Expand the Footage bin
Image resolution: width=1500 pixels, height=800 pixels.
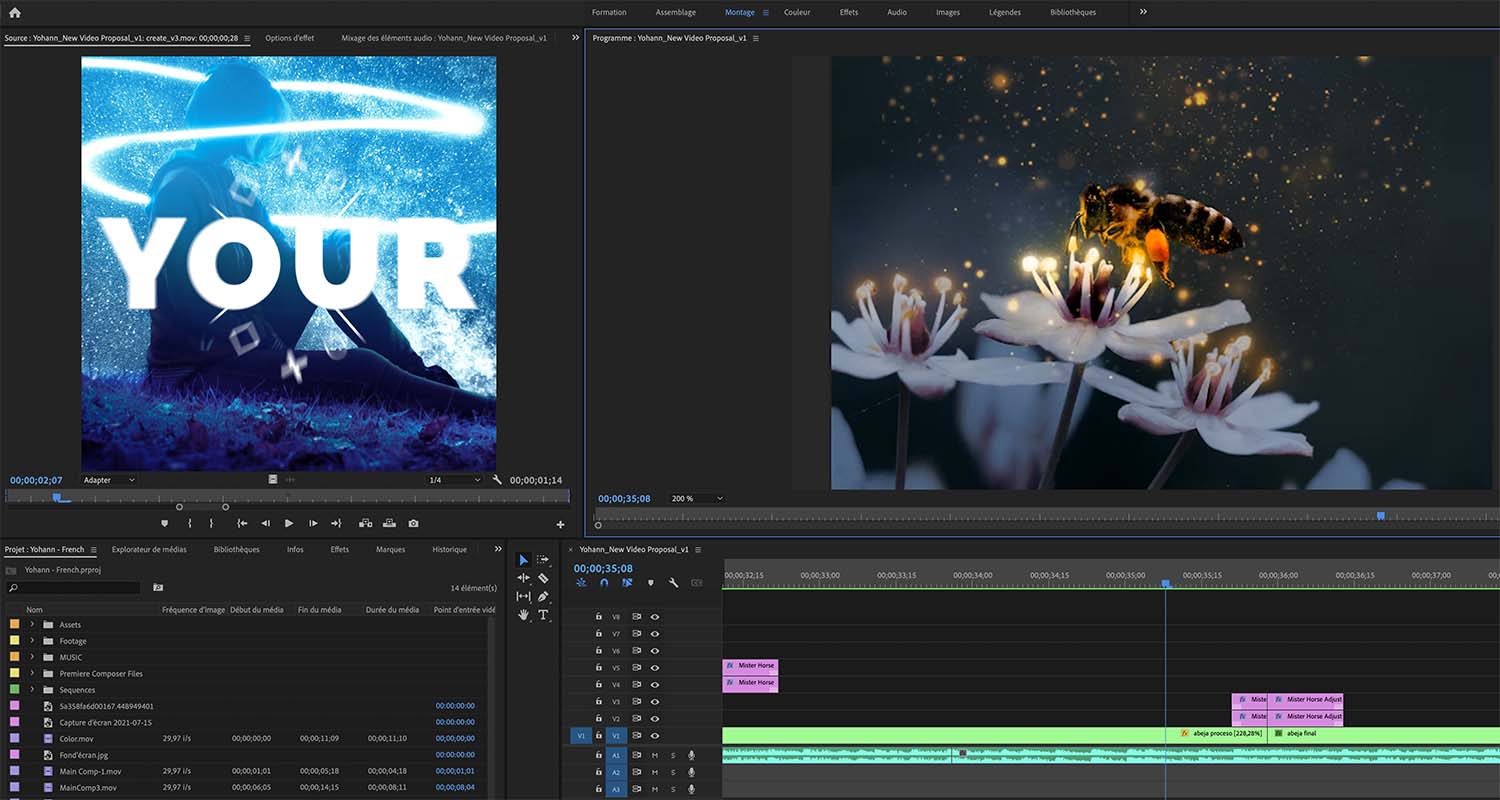point(32,641)
